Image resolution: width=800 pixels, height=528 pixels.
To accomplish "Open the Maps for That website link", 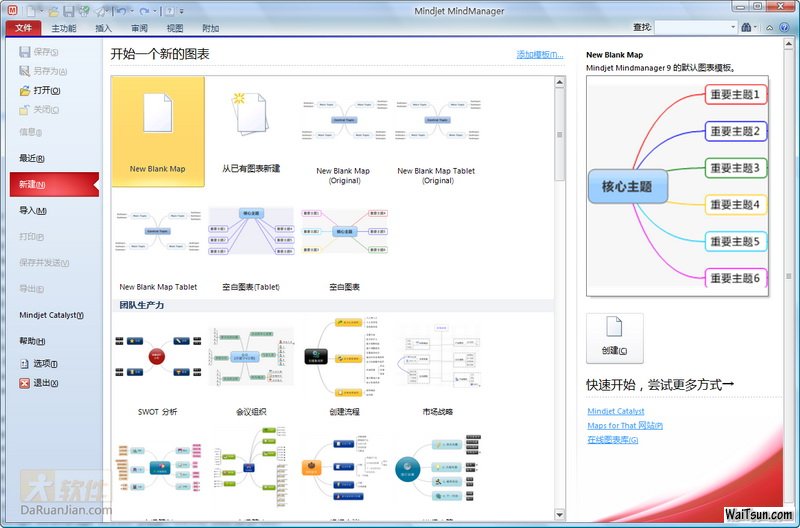I will pos(625,426).
